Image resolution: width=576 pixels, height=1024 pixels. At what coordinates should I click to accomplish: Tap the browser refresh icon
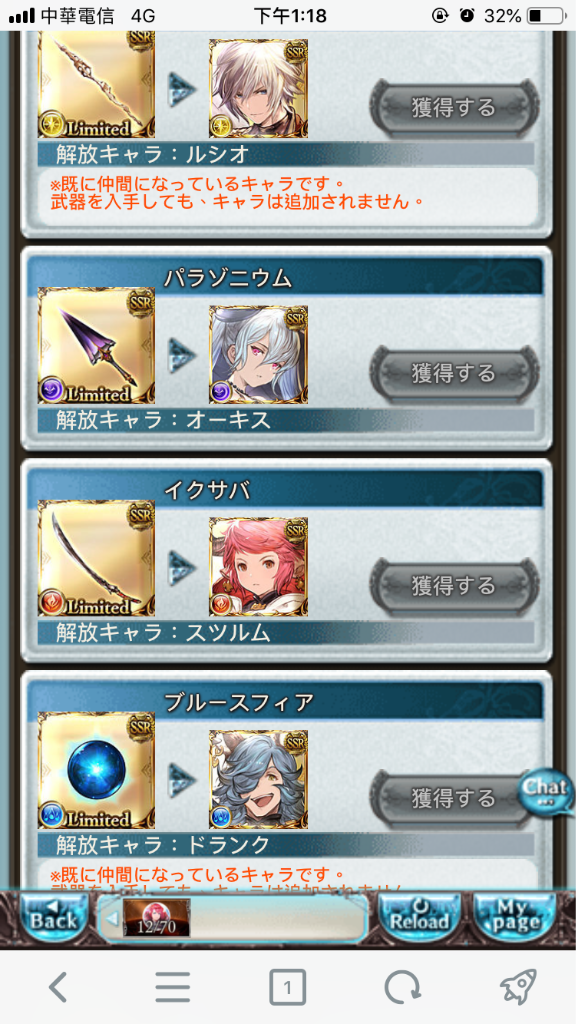coord(403,987)
